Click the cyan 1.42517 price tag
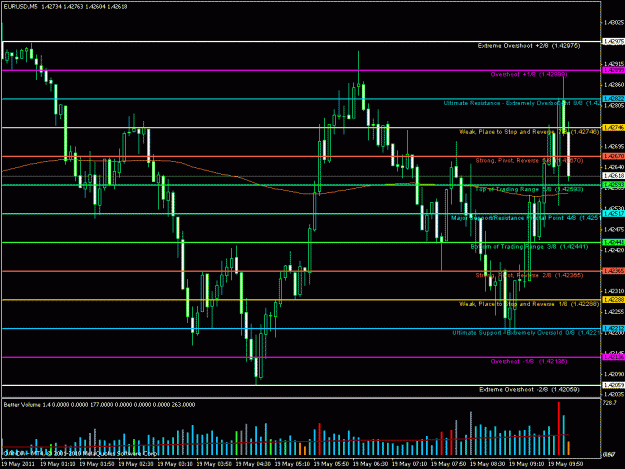 pyautogui.click(x=613, y=214)
